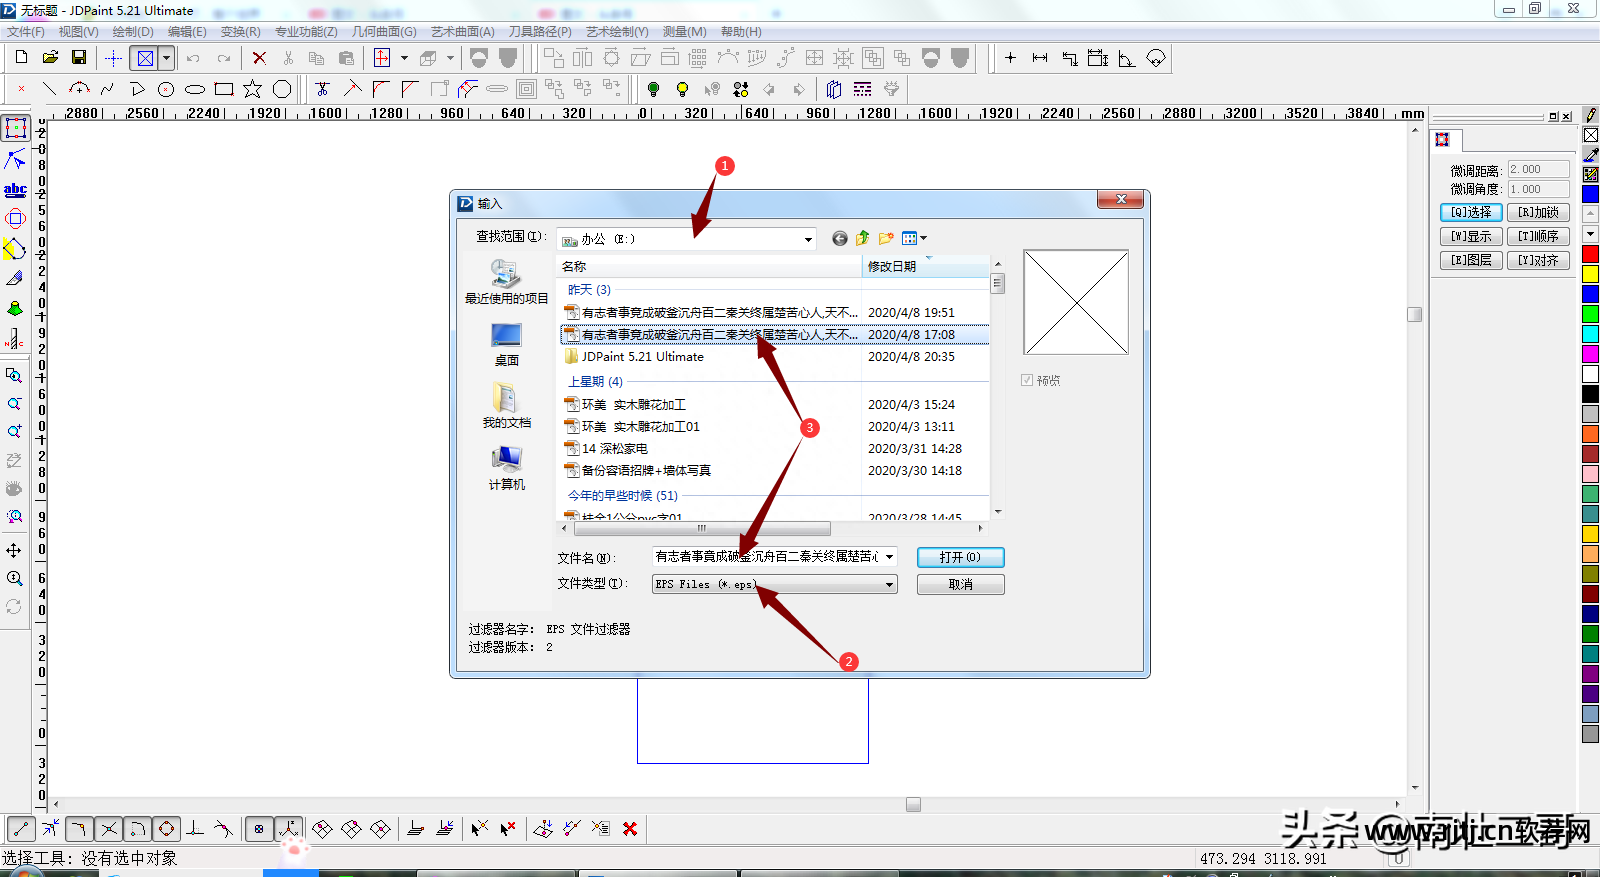Go up one folder level in dialog
This screenshot has width=1600, height=877.
click(862, 238)
